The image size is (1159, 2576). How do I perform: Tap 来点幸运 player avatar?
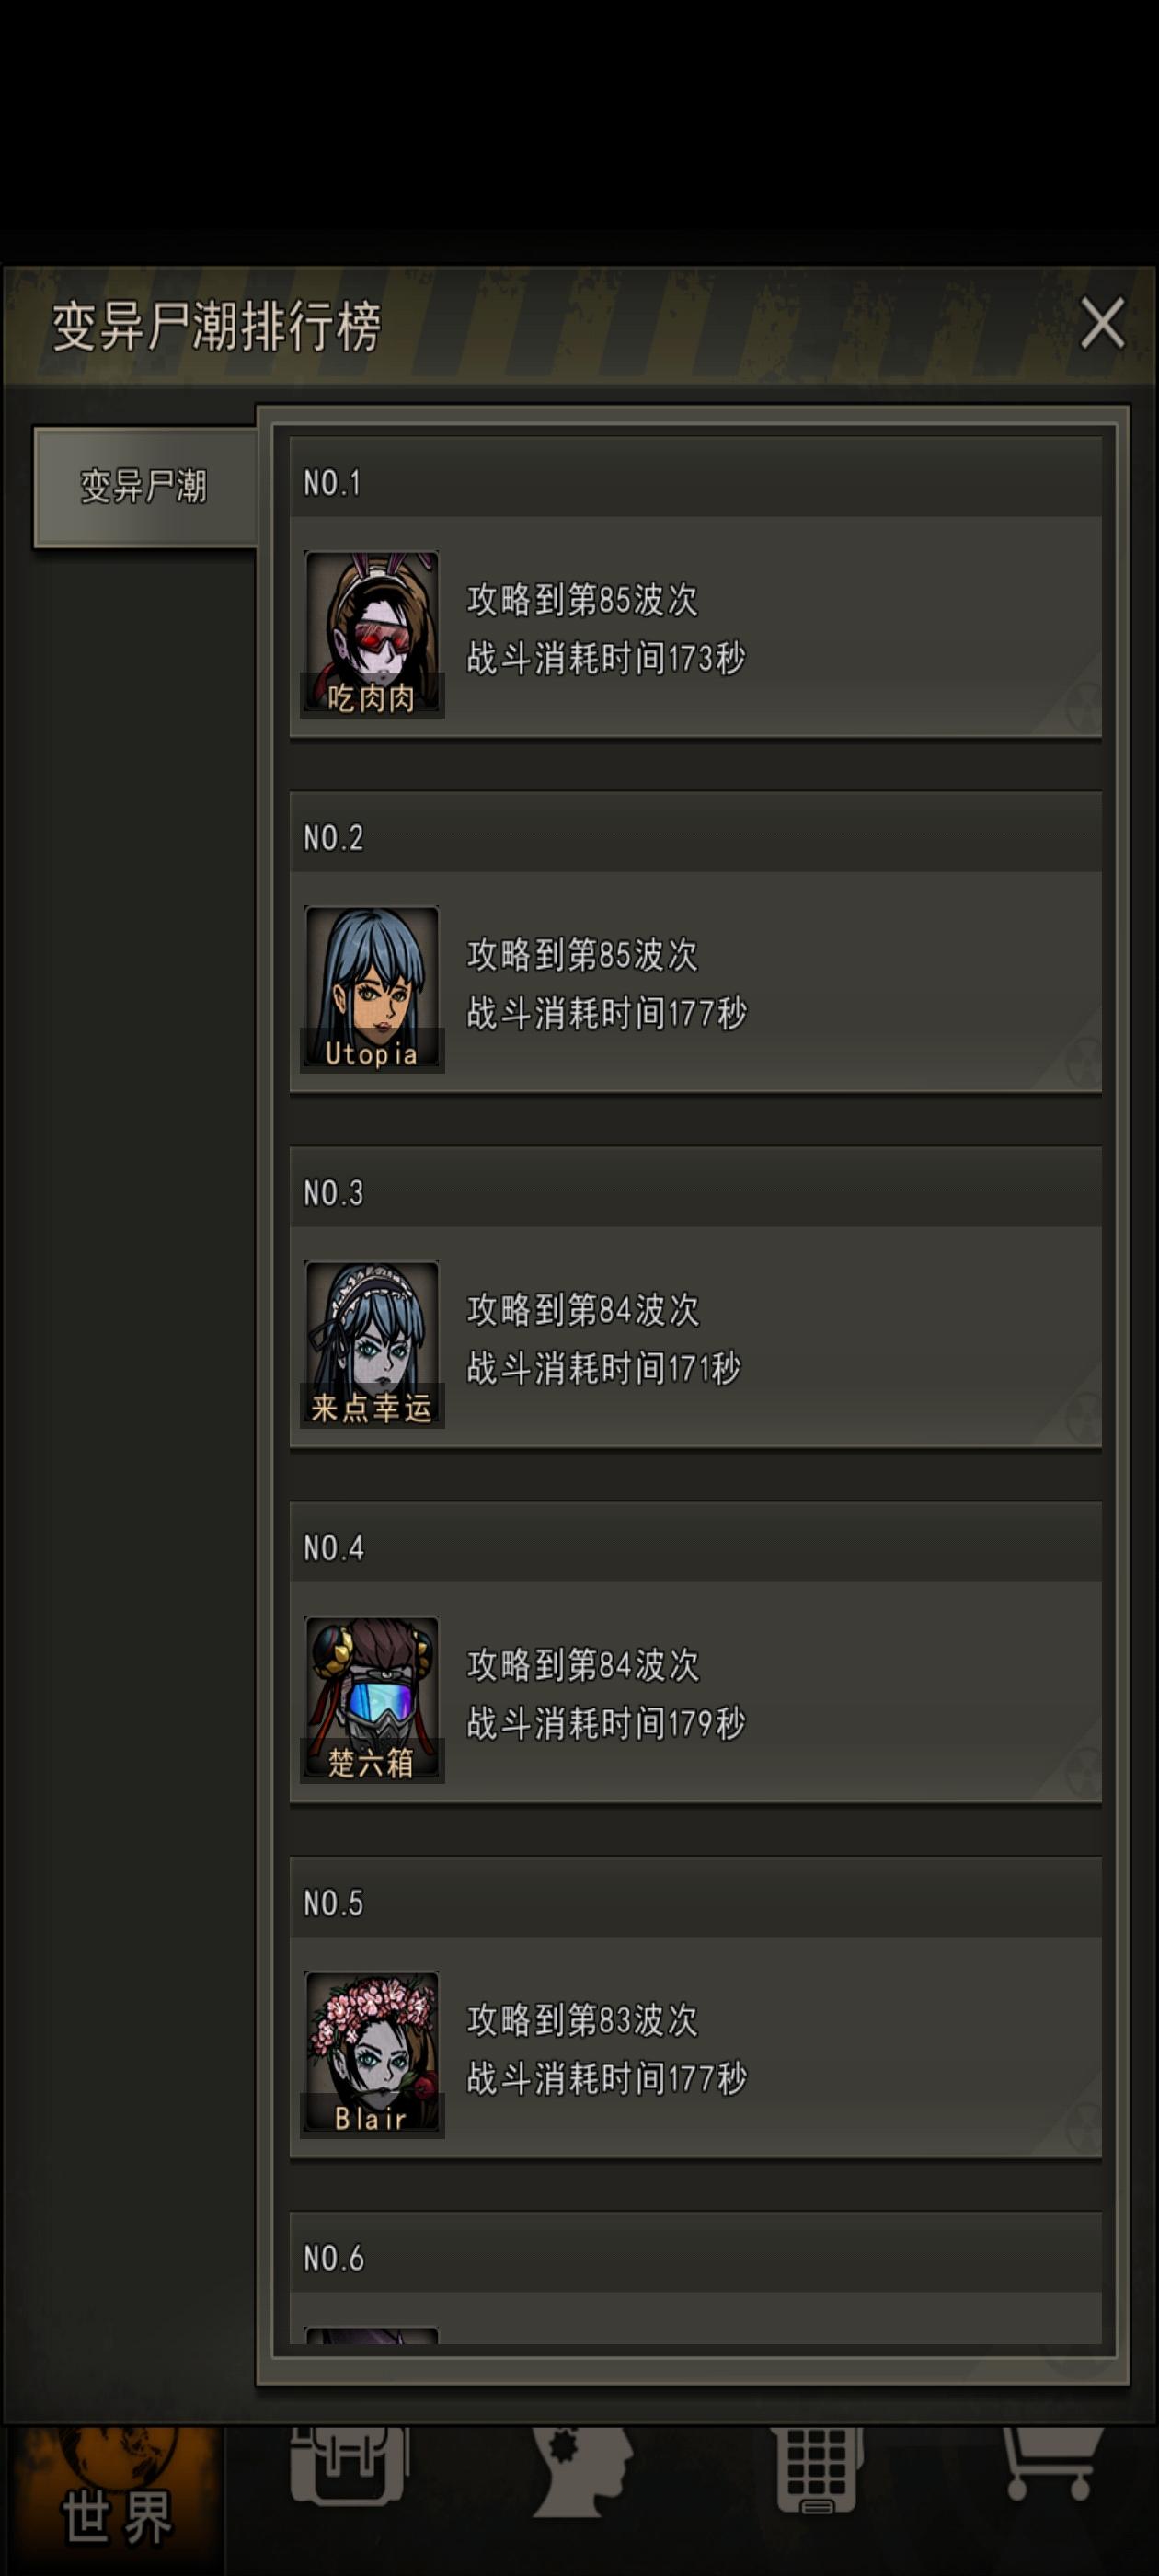371,1344
